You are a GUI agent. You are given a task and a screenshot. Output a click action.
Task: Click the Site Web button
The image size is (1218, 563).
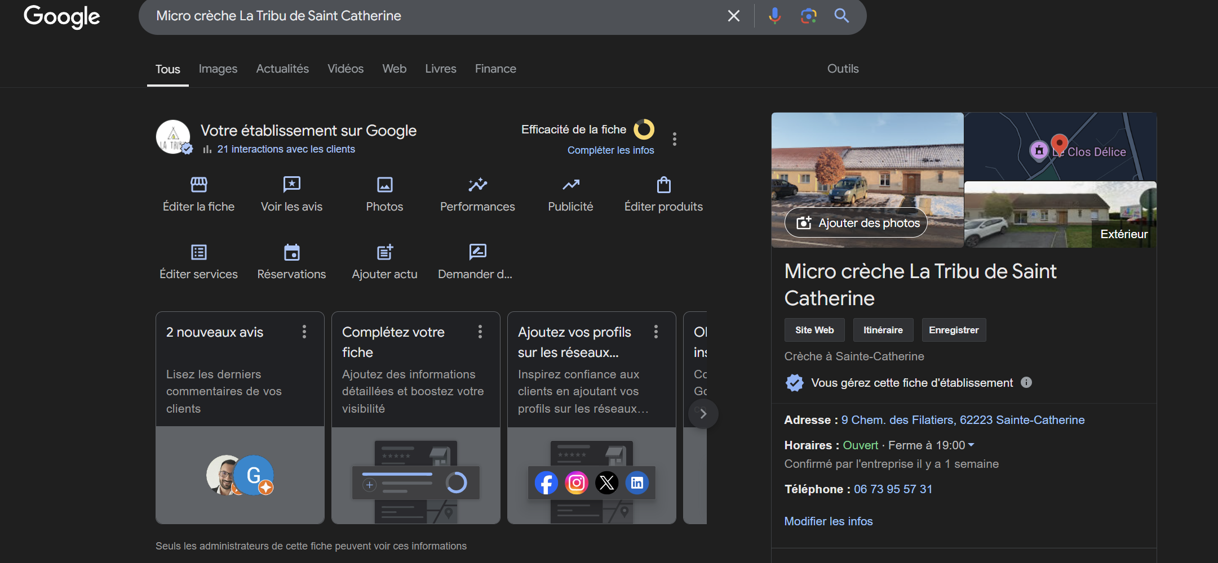click(x=814, y=330)
